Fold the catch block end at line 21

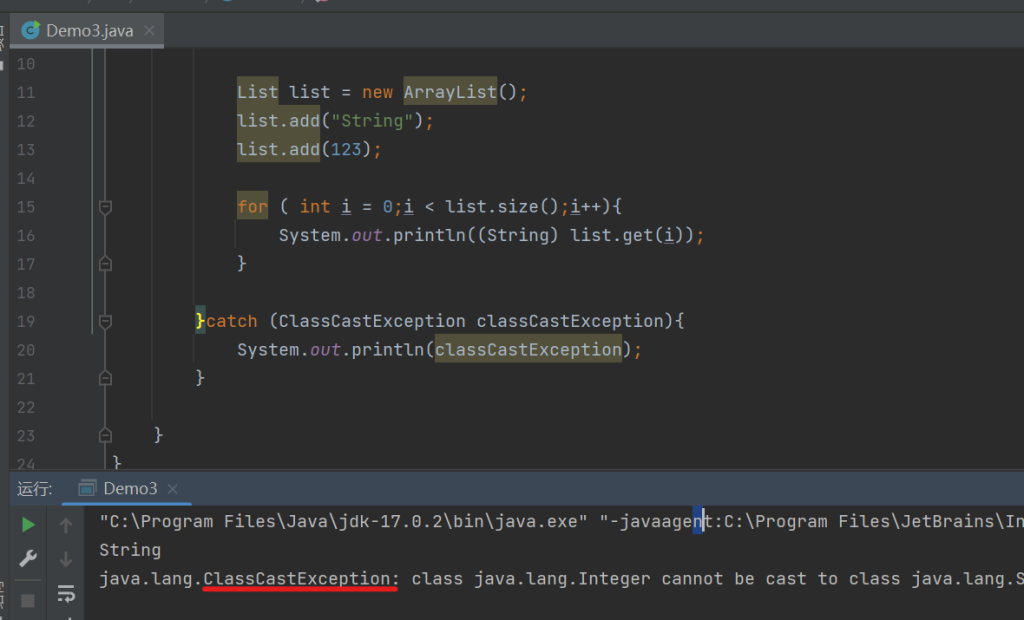[105, 378]
